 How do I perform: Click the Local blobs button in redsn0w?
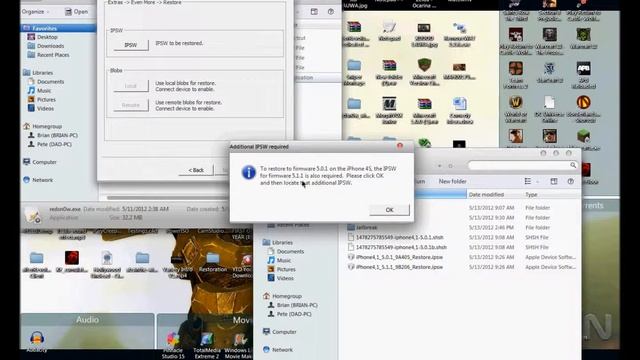click(x=131, y=86)
